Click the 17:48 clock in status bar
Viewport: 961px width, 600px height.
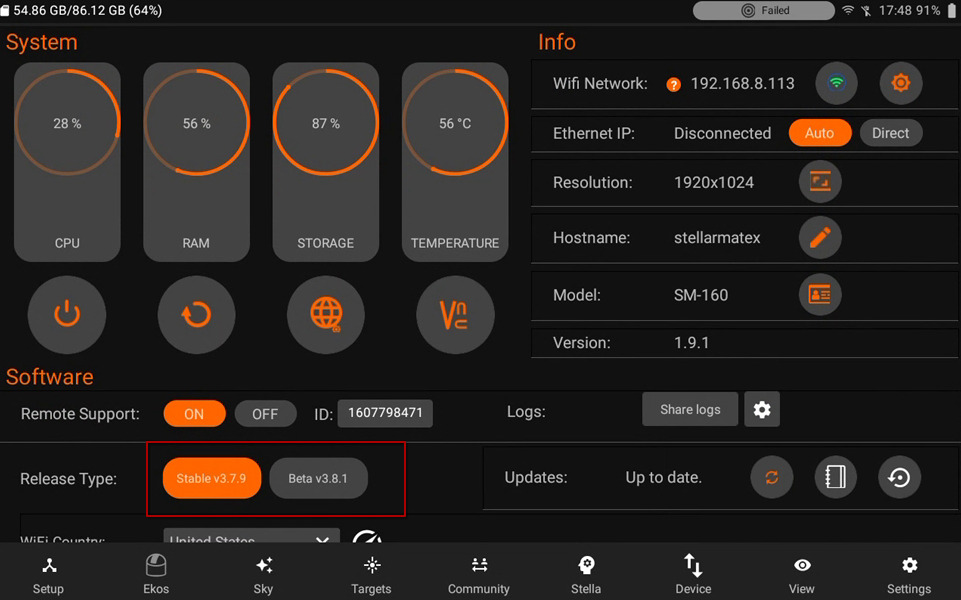point(894,10)
